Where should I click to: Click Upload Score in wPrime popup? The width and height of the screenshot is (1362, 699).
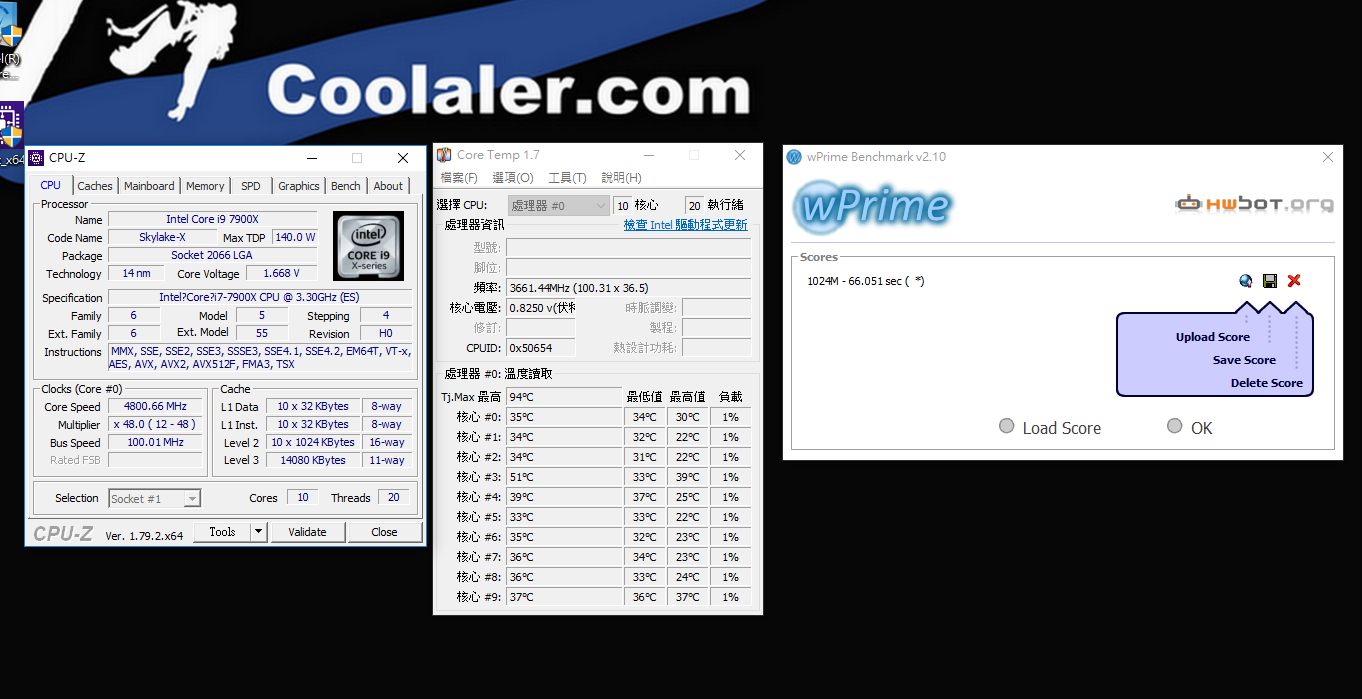pyautogui.click(x=1213, y=337)
